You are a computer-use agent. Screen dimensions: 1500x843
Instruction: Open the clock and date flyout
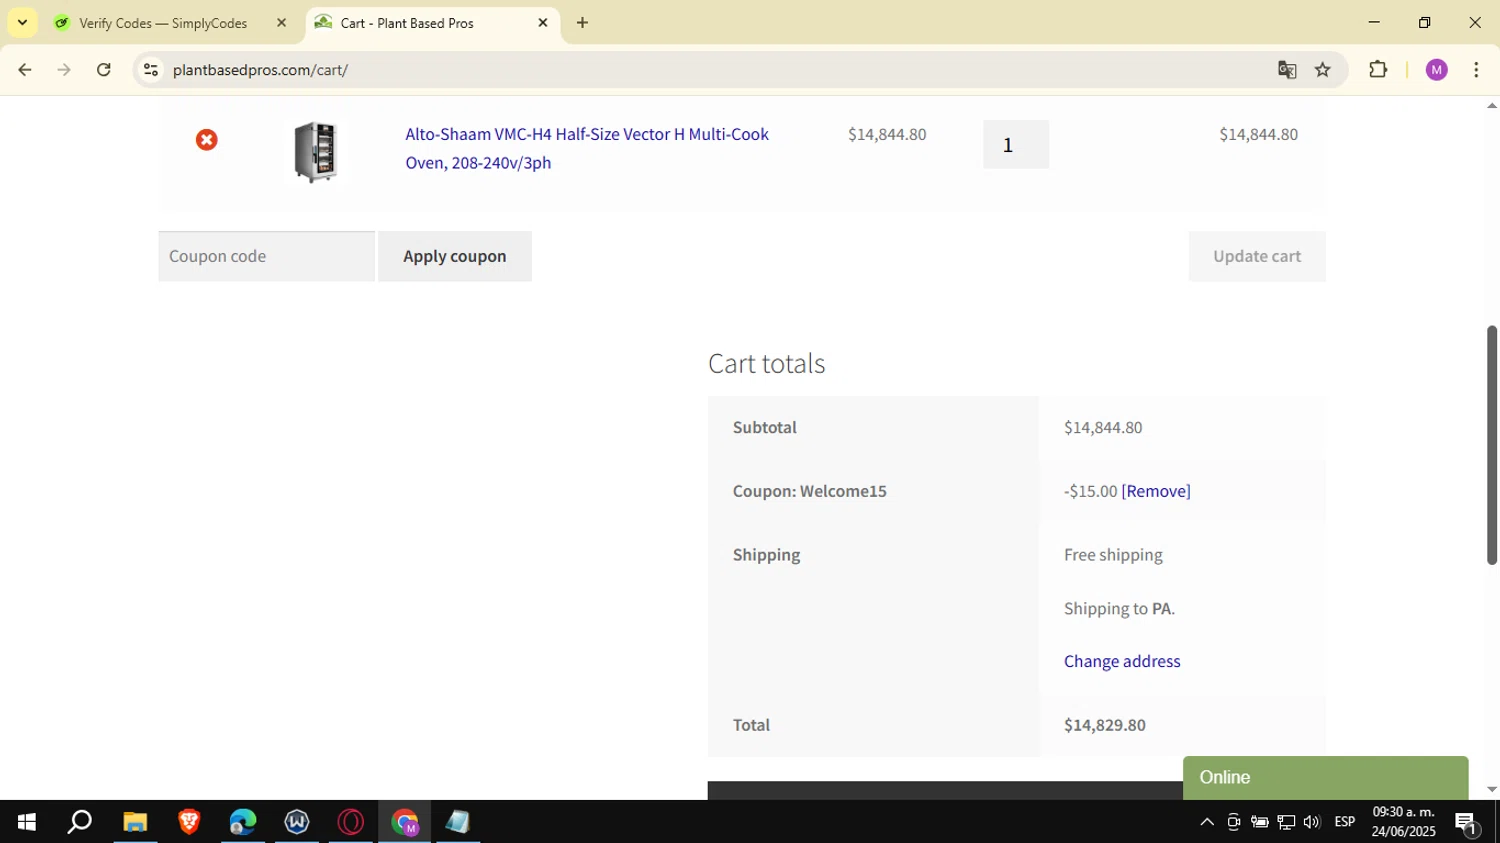coord(1404,822)
